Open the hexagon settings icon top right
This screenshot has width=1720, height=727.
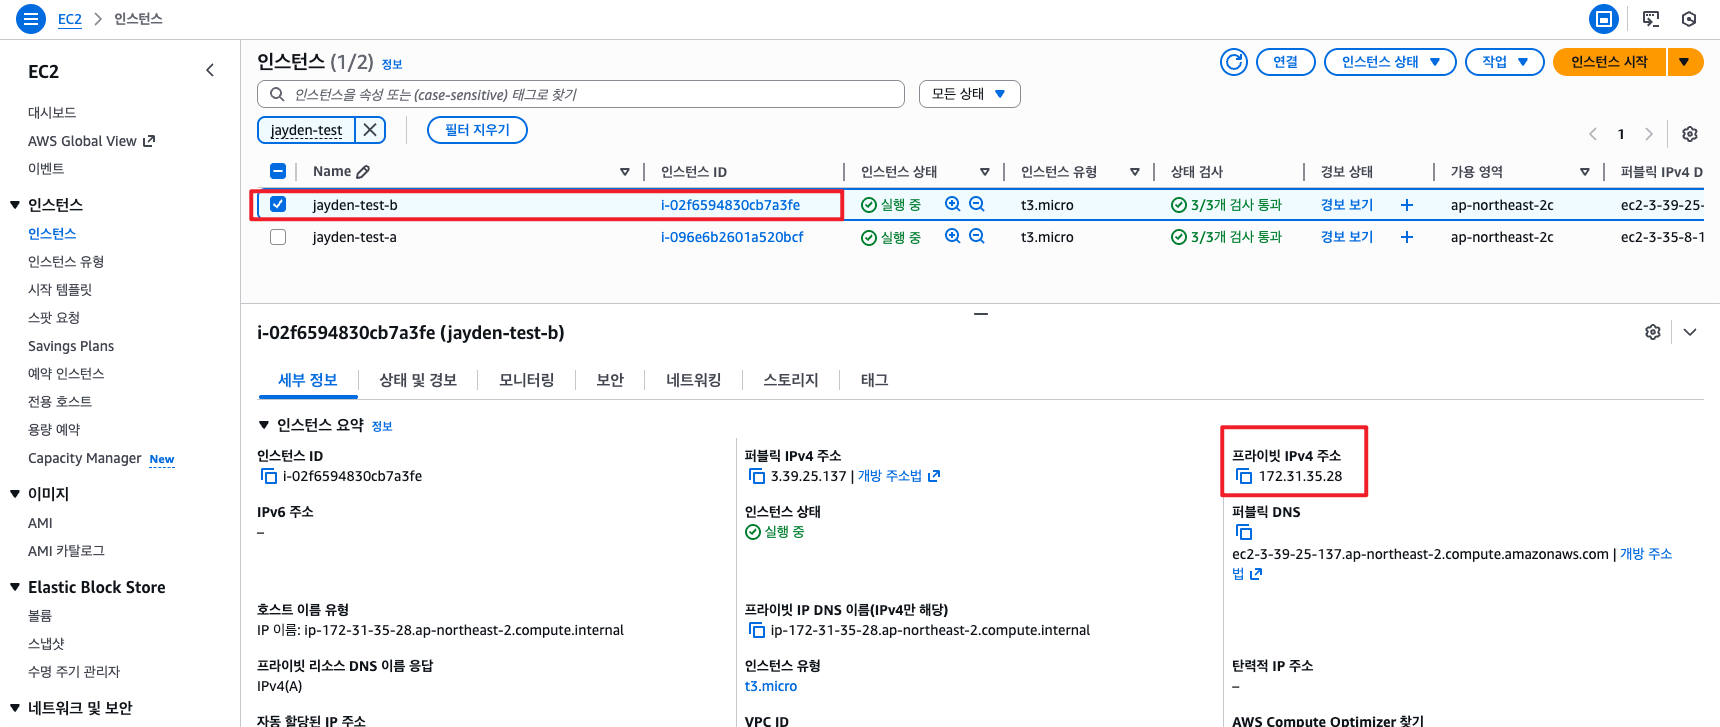[1689, 19]
